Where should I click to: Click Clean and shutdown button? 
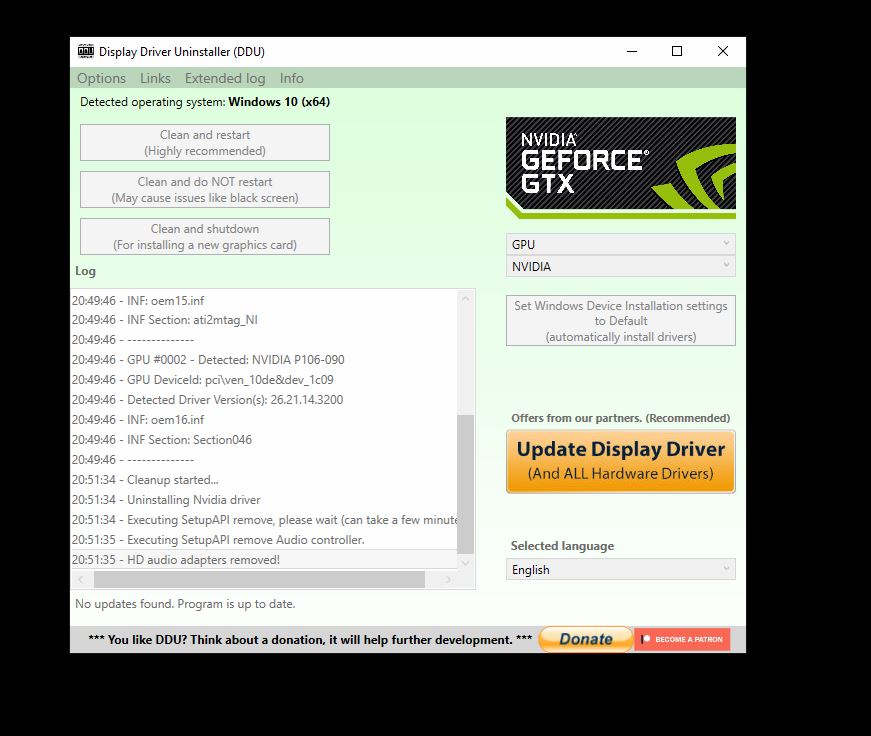pos(205,237)
